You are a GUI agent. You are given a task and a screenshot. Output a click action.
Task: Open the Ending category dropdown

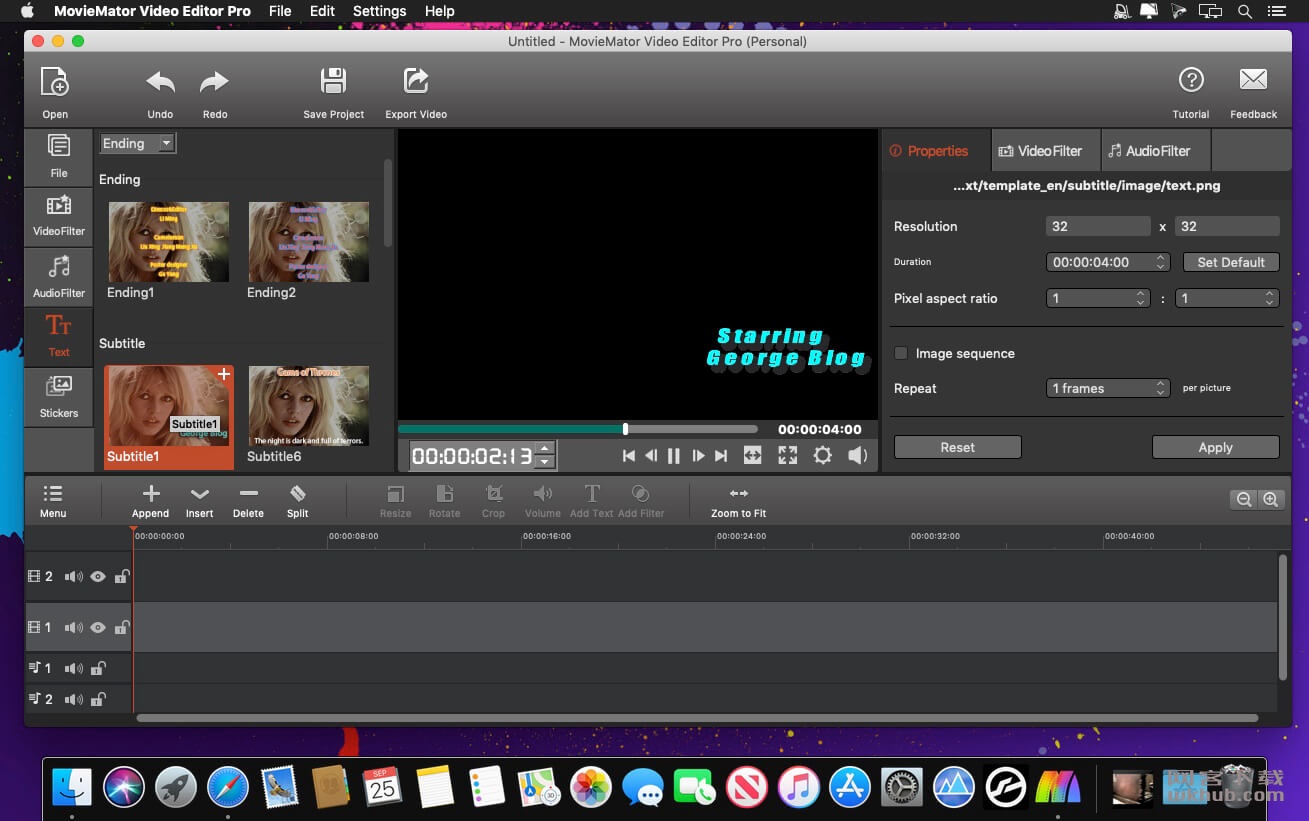(x=138, y=143)
